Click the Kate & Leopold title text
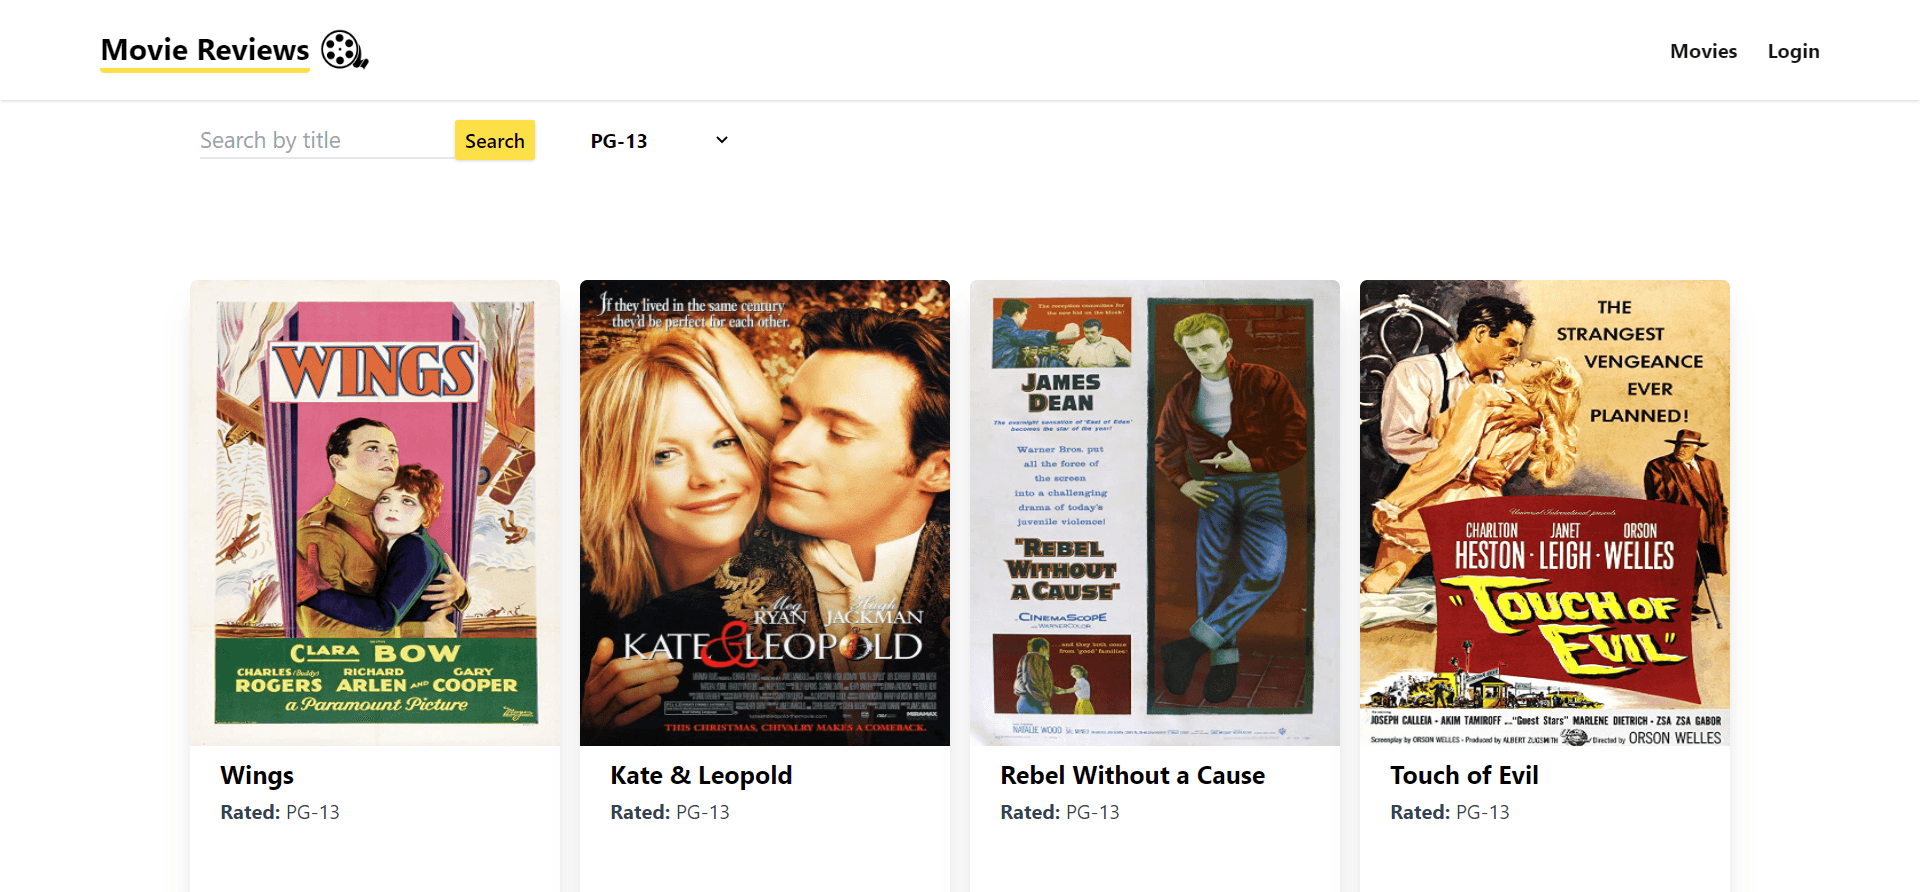This screenshot has height=892, width=1920. [701, 775]
